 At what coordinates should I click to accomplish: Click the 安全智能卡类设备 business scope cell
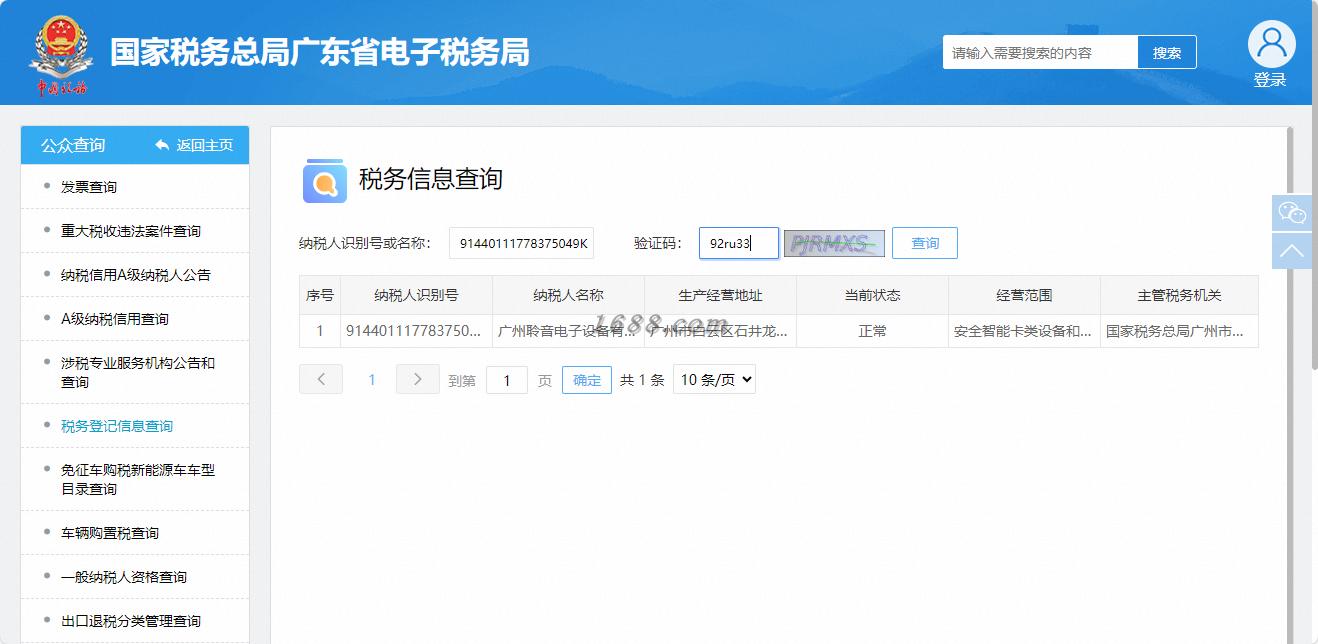point(1024,331)
